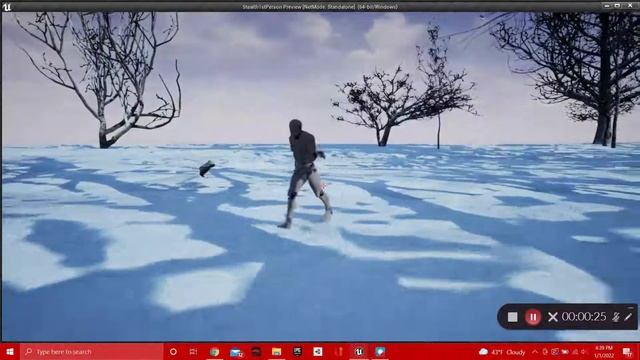Screen dimensions: 640x360
Task: Open the notification center icon
Action: tap(627, 352)
